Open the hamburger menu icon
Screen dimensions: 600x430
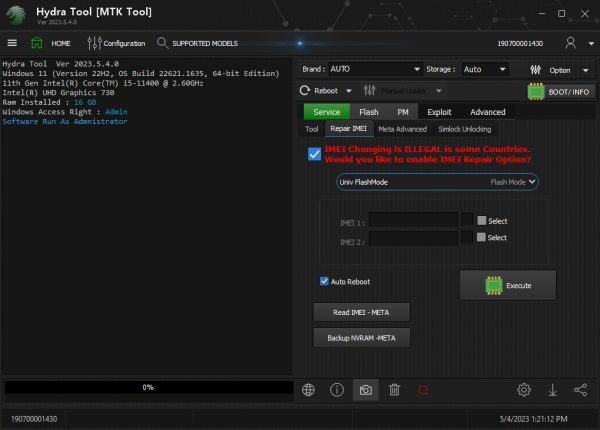[12, 43]
